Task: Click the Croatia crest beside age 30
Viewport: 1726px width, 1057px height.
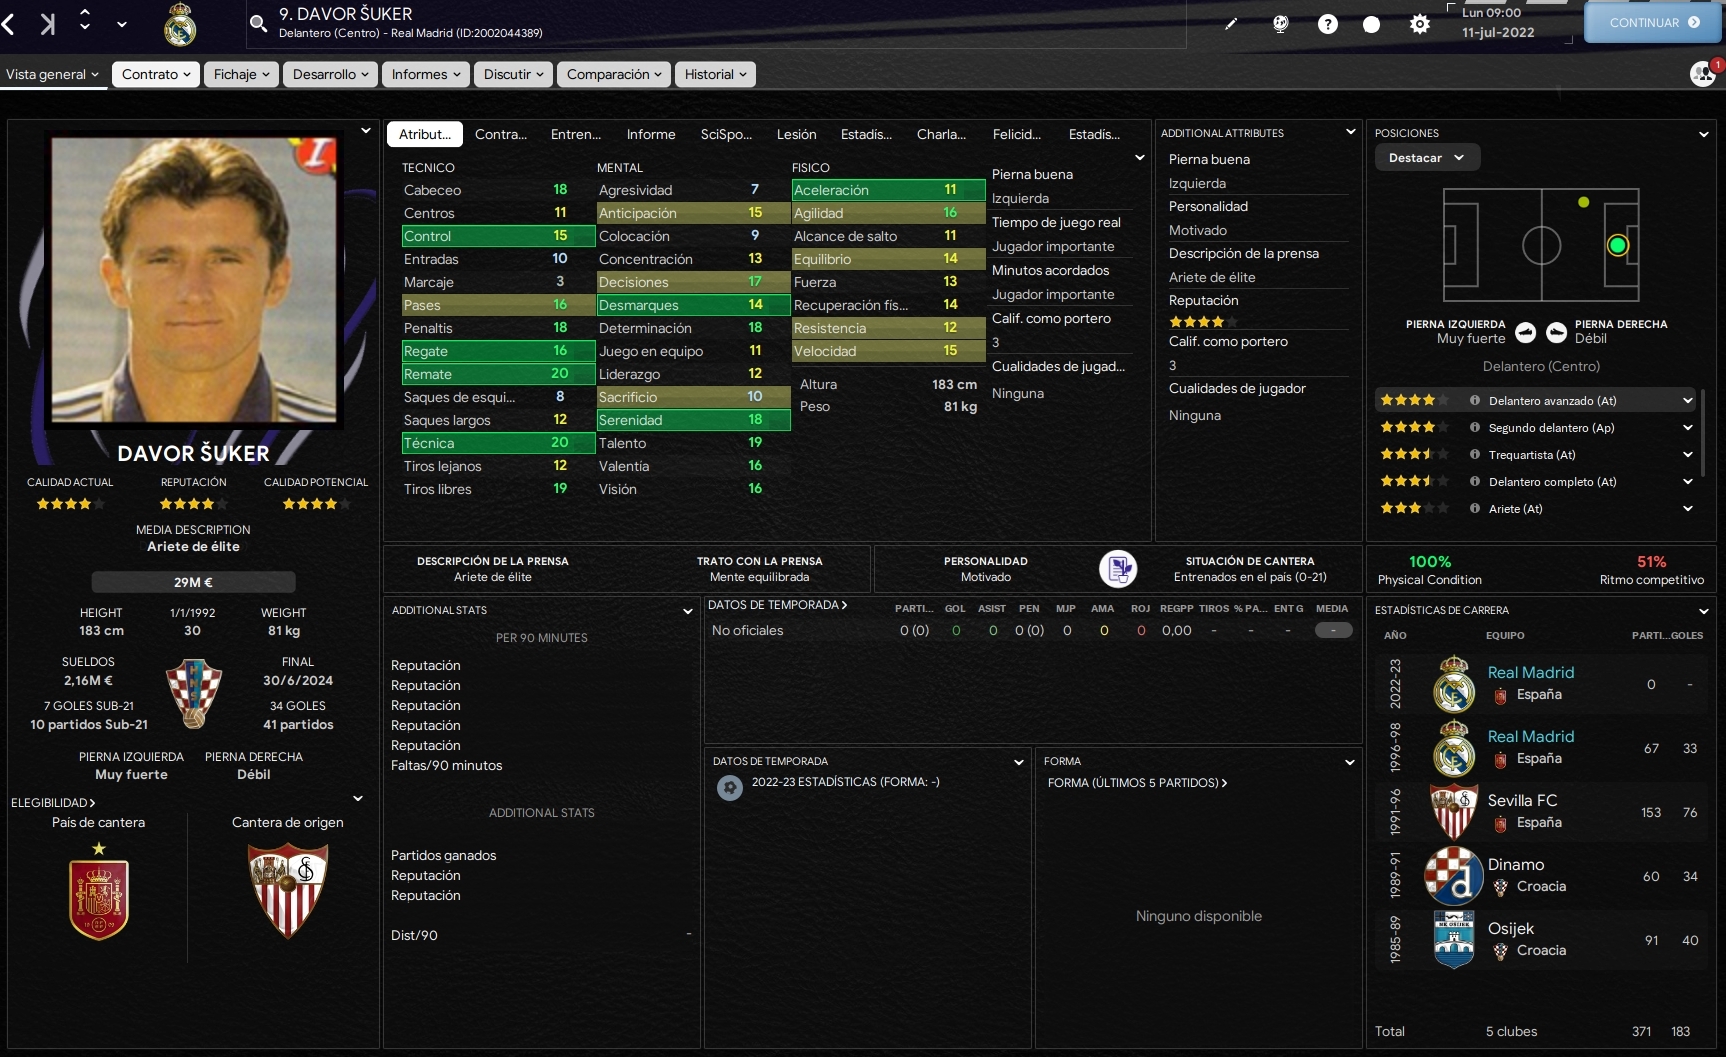Action: point(193,693)
